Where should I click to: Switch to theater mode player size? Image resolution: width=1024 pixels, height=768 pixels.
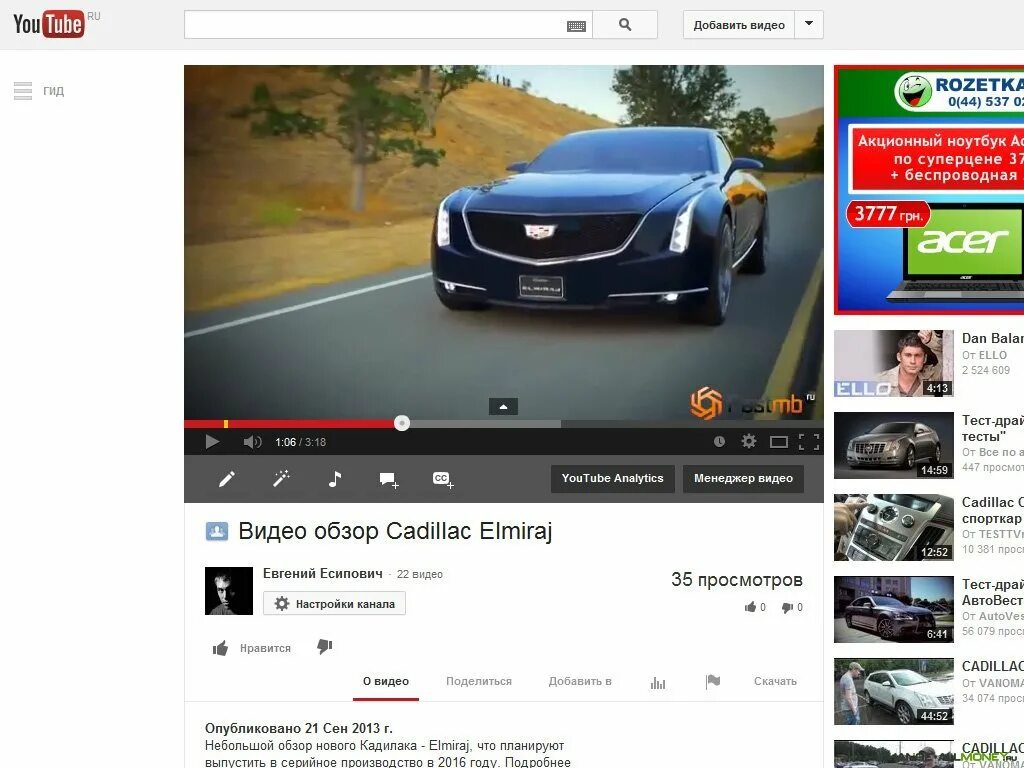pyautogui.click(x=778, y=442)
